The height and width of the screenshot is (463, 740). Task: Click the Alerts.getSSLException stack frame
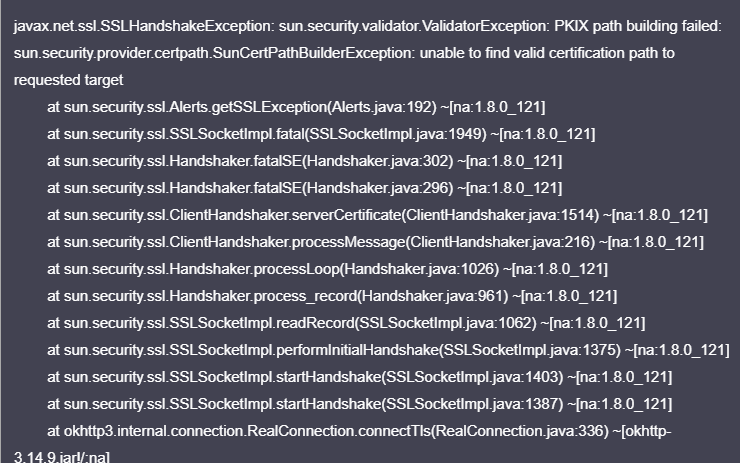coord(296,107)
